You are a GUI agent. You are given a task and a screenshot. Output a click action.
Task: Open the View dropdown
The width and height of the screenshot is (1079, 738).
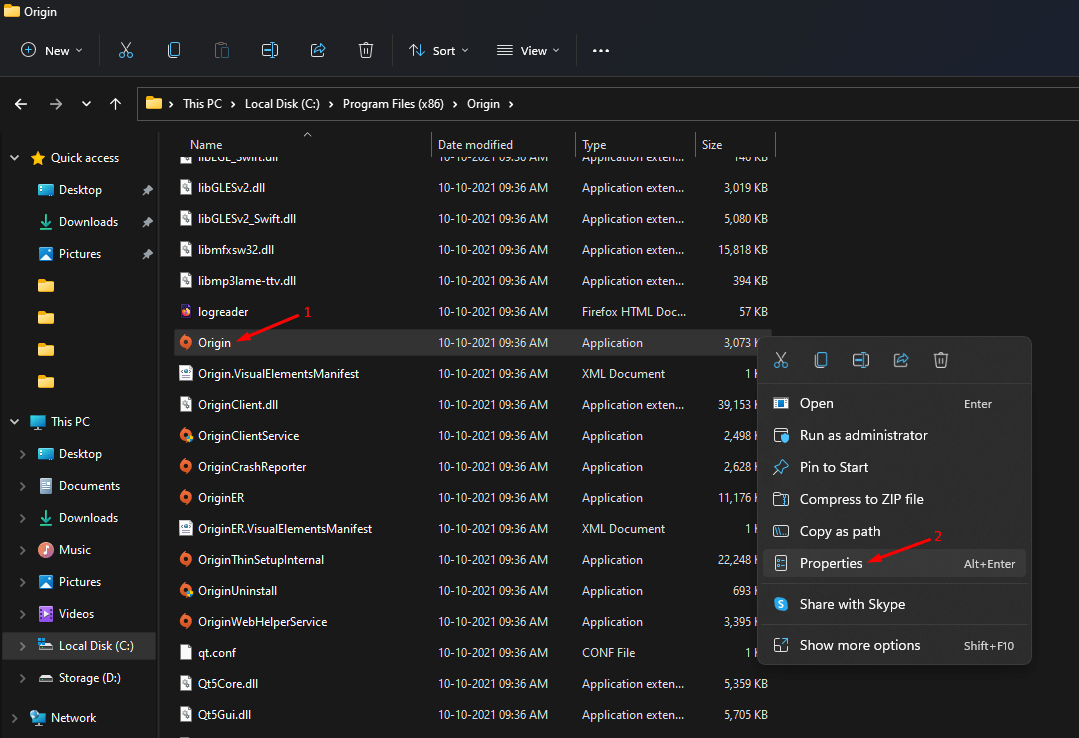point(528,50)
